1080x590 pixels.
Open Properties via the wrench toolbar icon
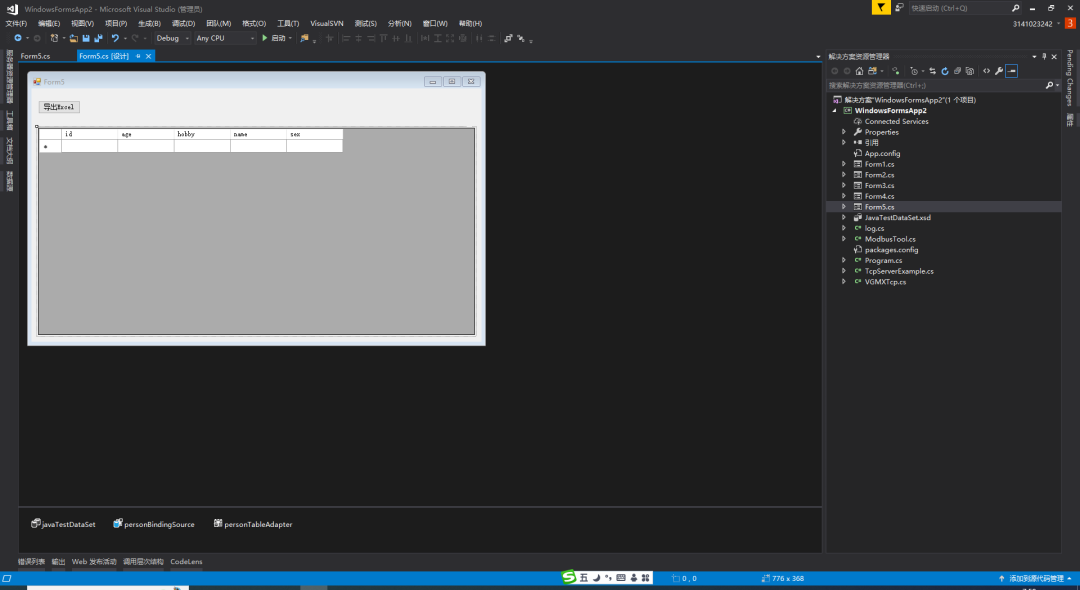click(x=998, y=71)
